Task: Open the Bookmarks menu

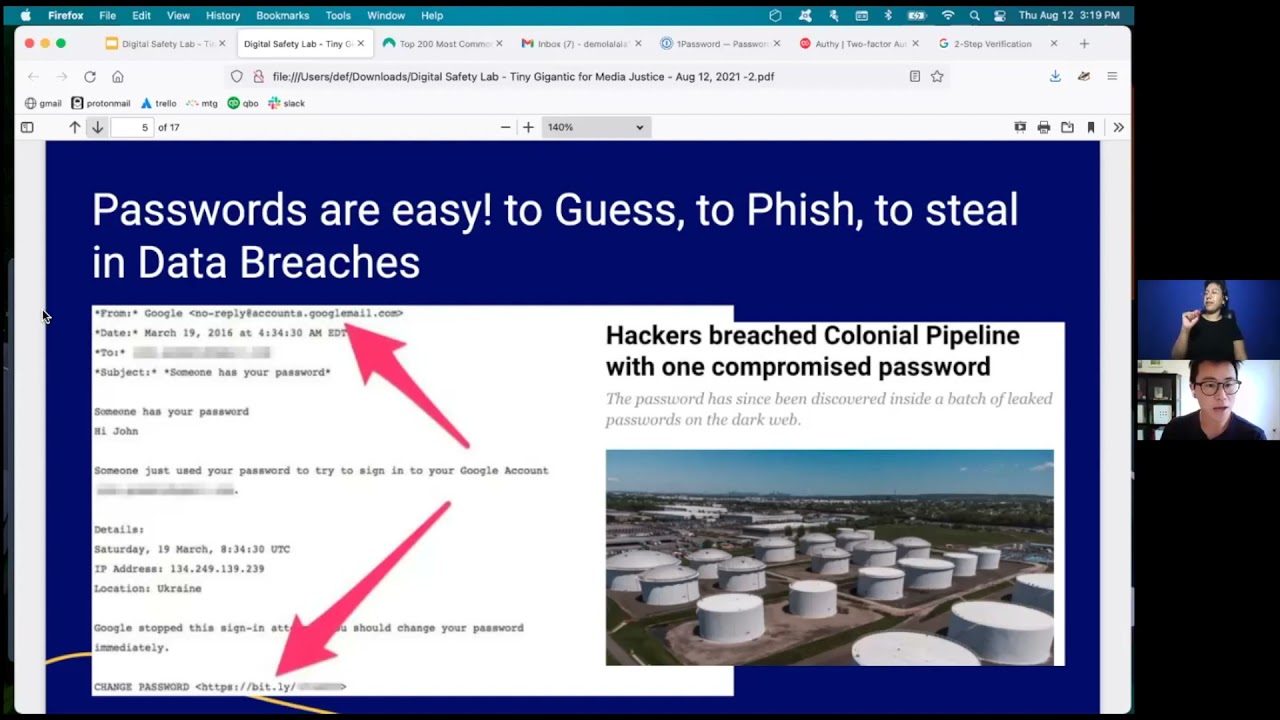Action: (282, 15)
